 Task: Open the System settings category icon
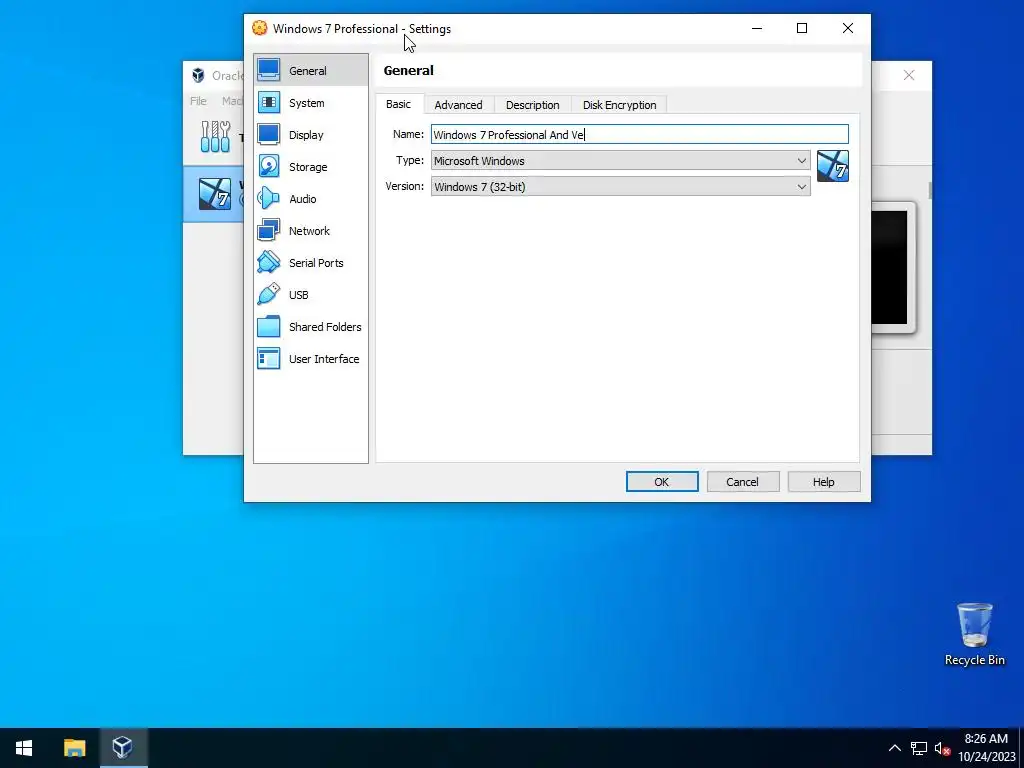[268, 102]
